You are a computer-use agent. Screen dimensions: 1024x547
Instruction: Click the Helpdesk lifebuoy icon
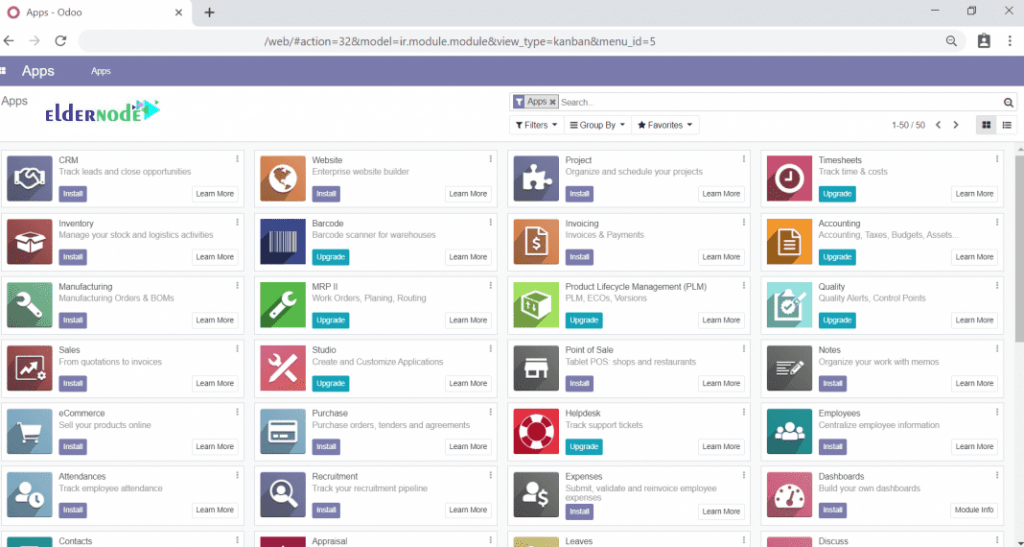click(536, 431)
